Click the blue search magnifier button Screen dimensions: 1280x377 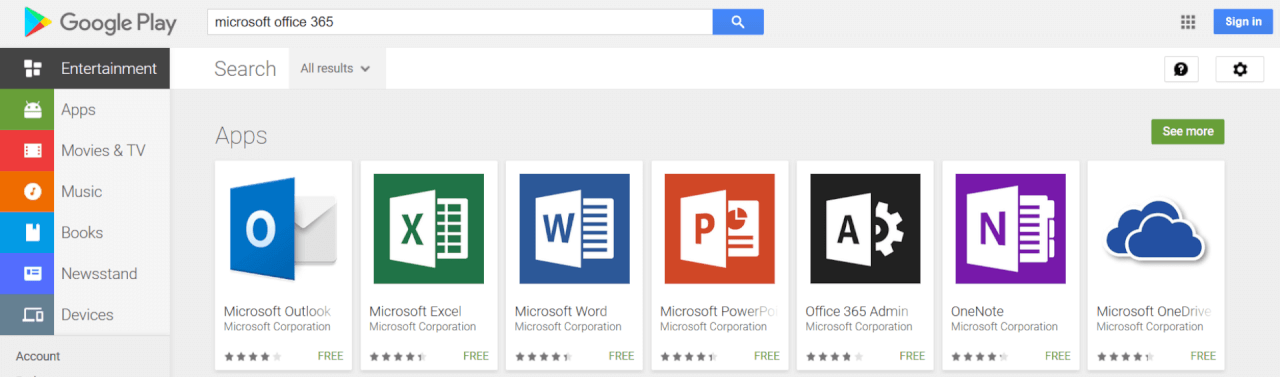pyautogui.click(x=738, y=21)
